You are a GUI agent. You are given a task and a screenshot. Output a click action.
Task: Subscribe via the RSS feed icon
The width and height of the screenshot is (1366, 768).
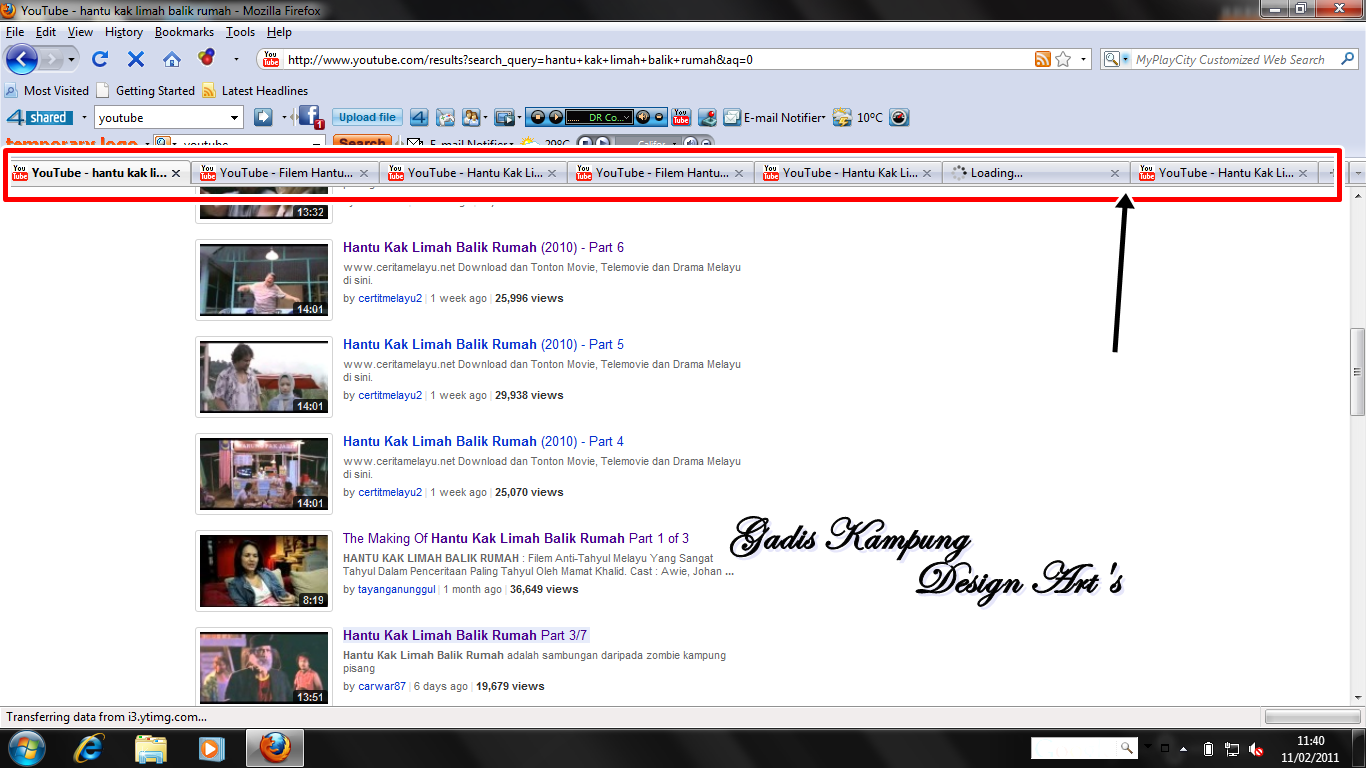pos(1043,60)
